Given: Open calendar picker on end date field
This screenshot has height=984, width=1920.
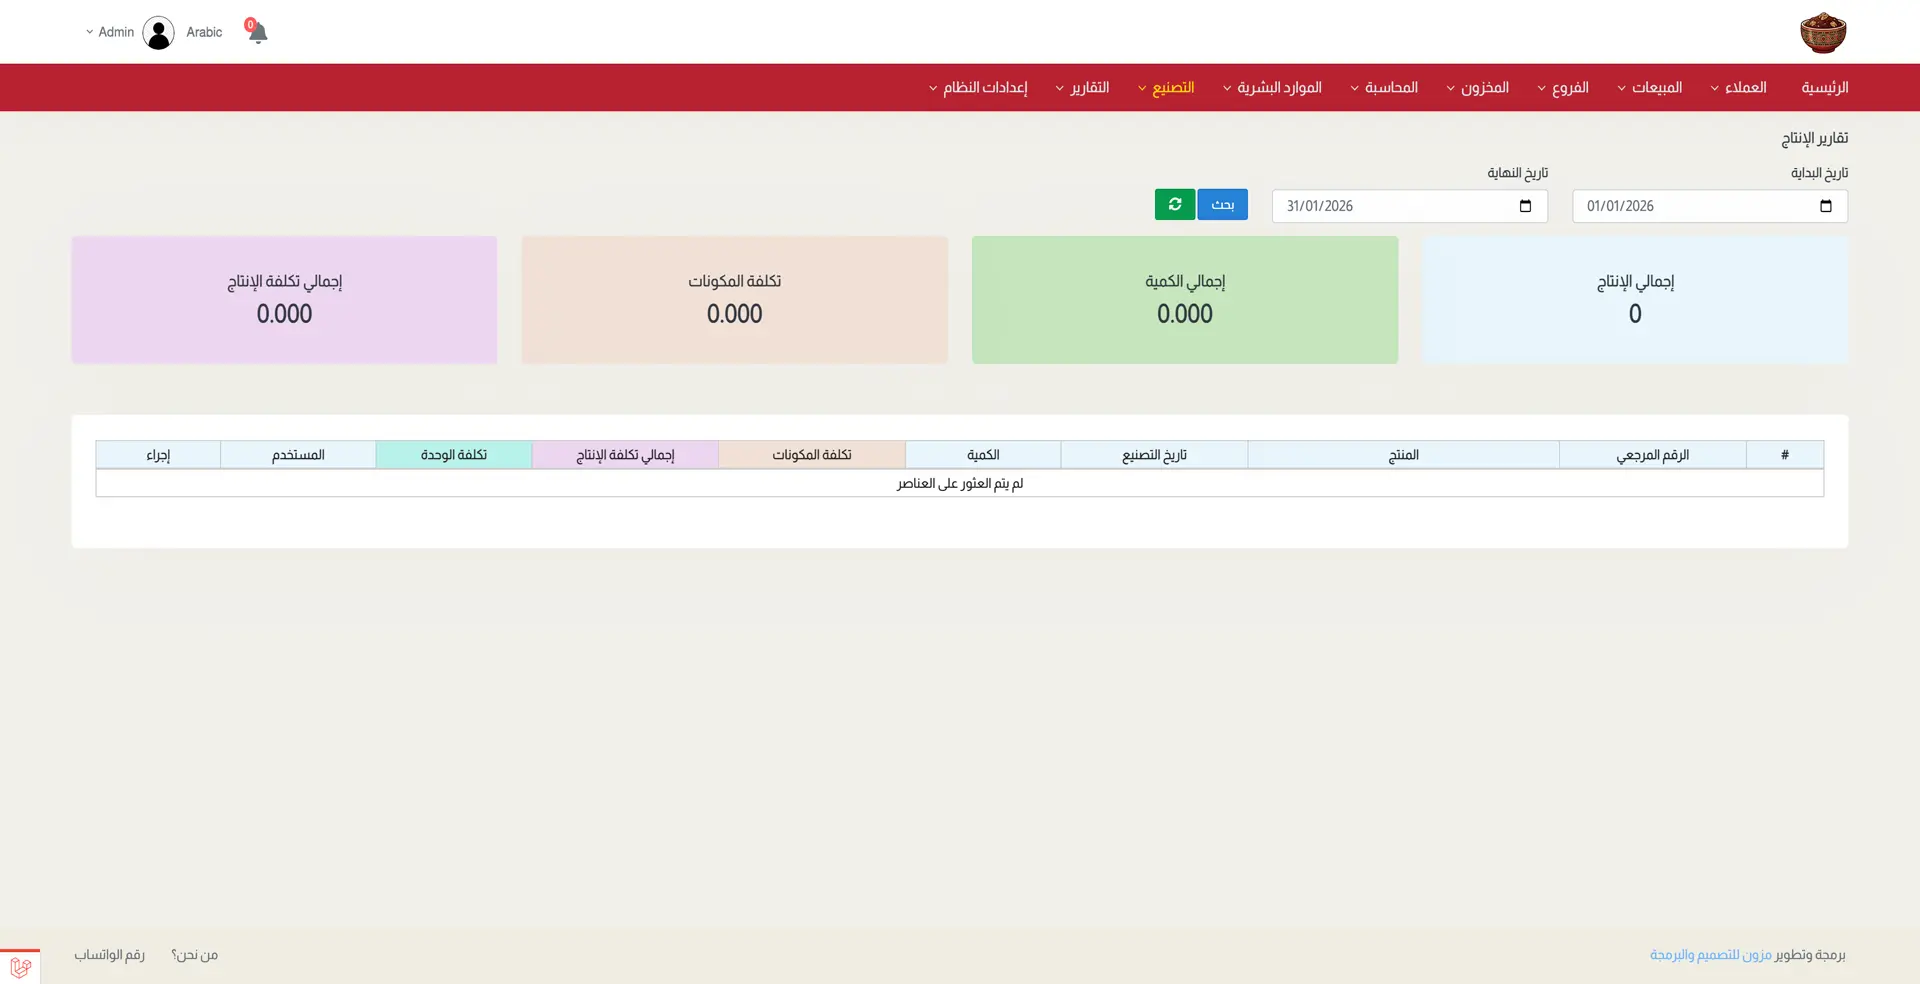Looking at the screenshot, I should coord(1525,206).
